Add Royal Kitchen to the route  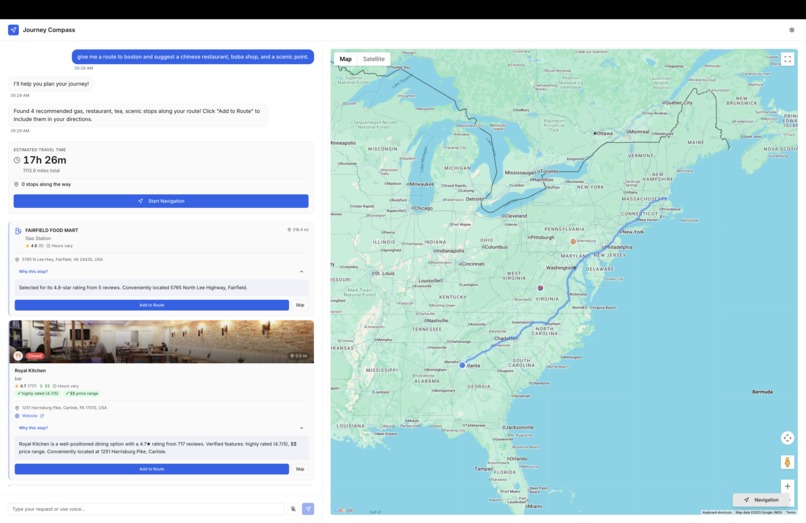152,469
